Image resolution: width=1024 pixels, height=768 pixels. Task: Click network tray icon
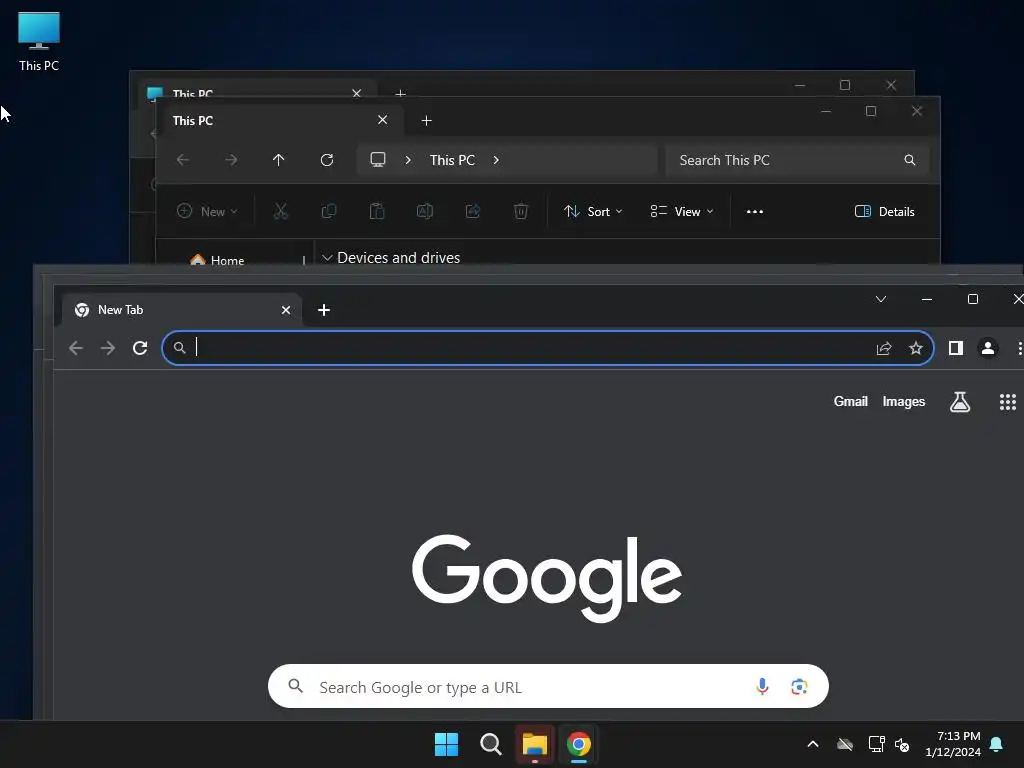tap(876, 744)
